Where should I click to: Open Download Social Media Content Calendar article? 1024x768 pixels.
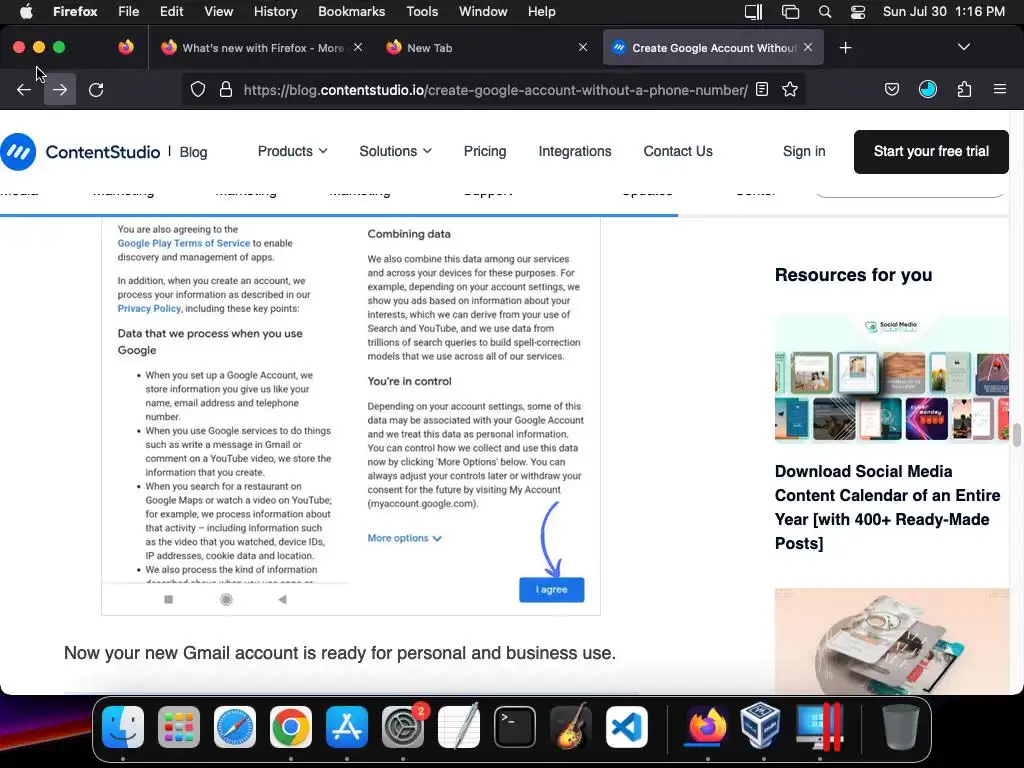pos(888,507)
